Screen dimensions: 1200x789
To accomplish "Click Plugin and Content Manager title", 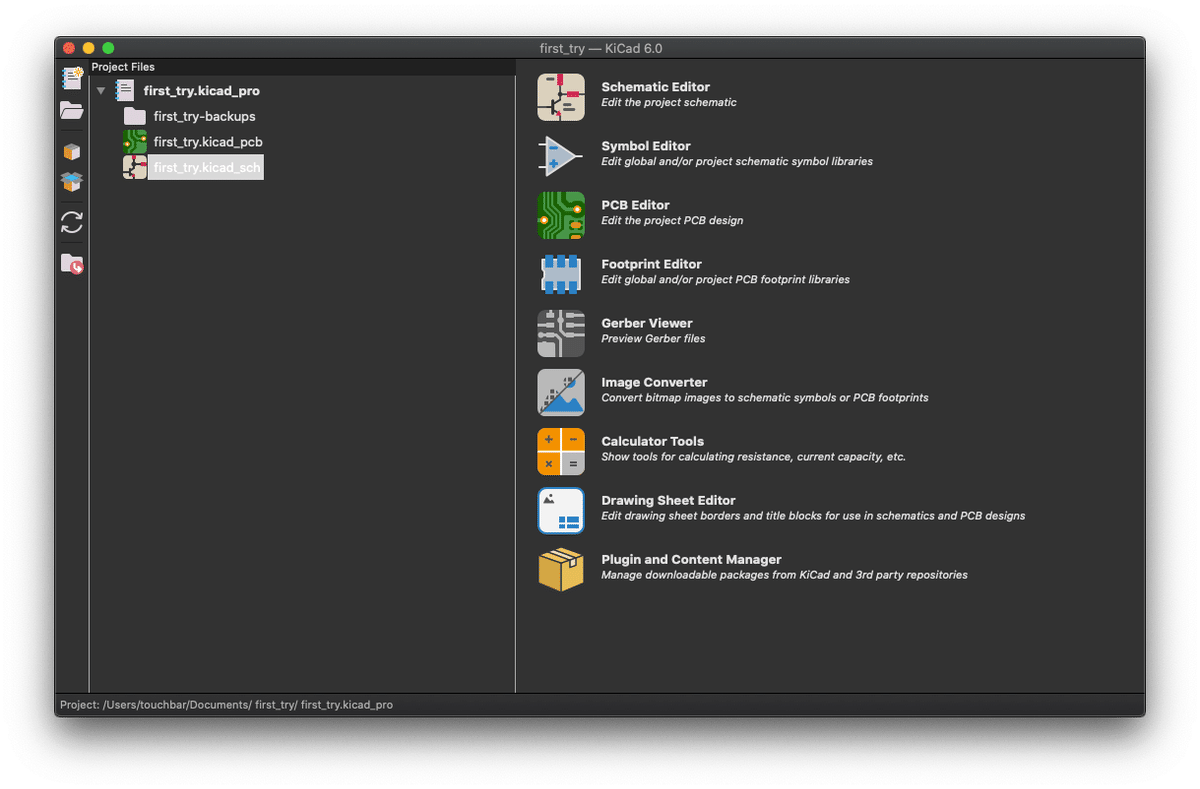I will 691,559.
